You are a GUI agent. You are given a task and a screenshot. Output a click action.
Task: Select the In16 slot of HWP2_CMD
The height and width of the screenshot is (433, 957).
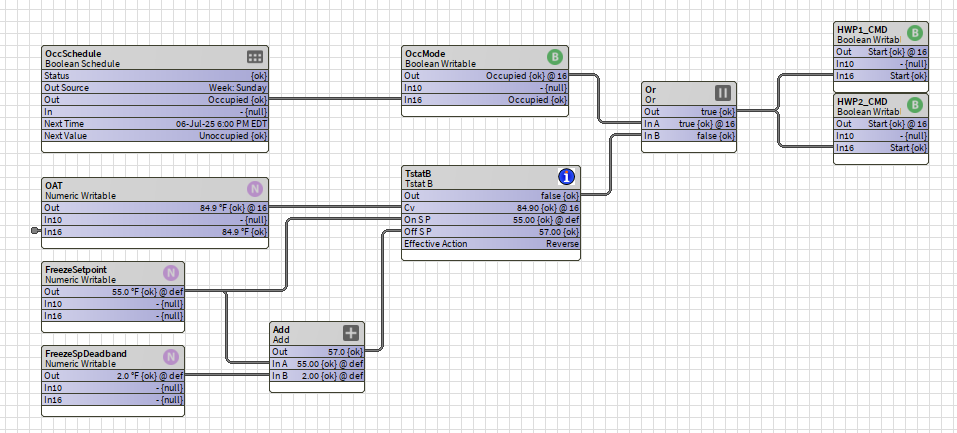coord(880,148)
